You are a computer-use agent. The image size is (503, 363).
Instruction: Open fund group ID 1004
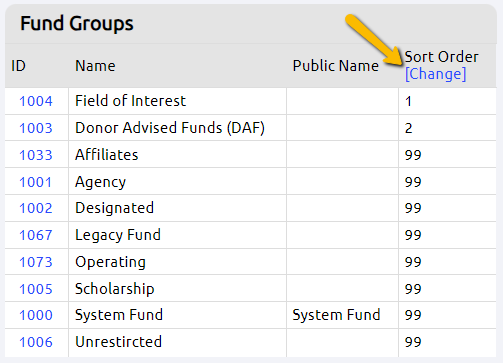point(36,101)
